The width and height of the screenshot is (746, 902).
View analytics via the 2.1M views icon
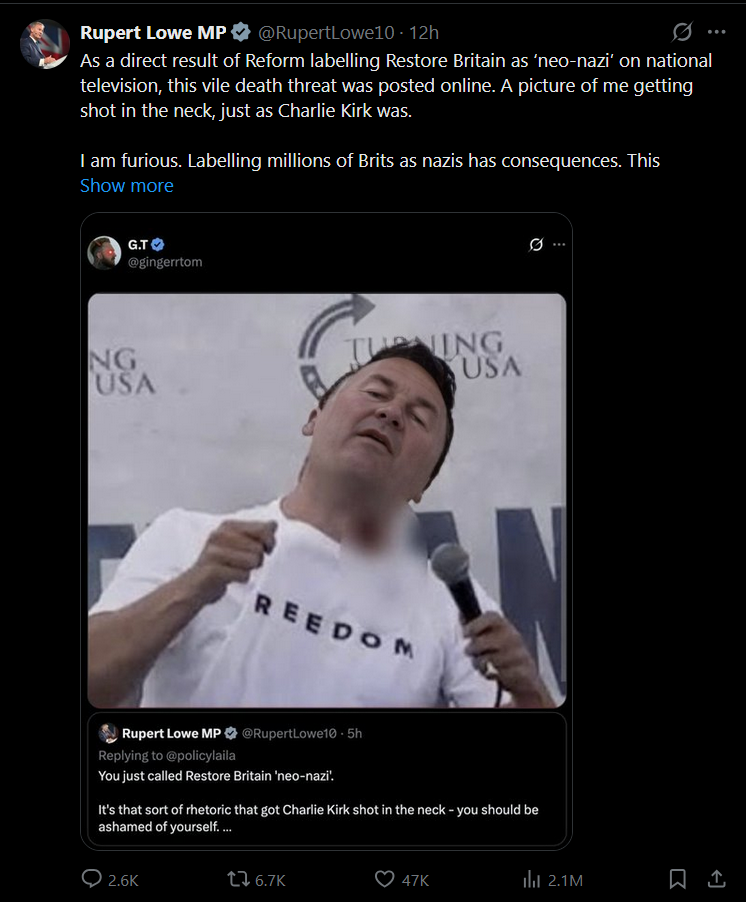point(531,879)
